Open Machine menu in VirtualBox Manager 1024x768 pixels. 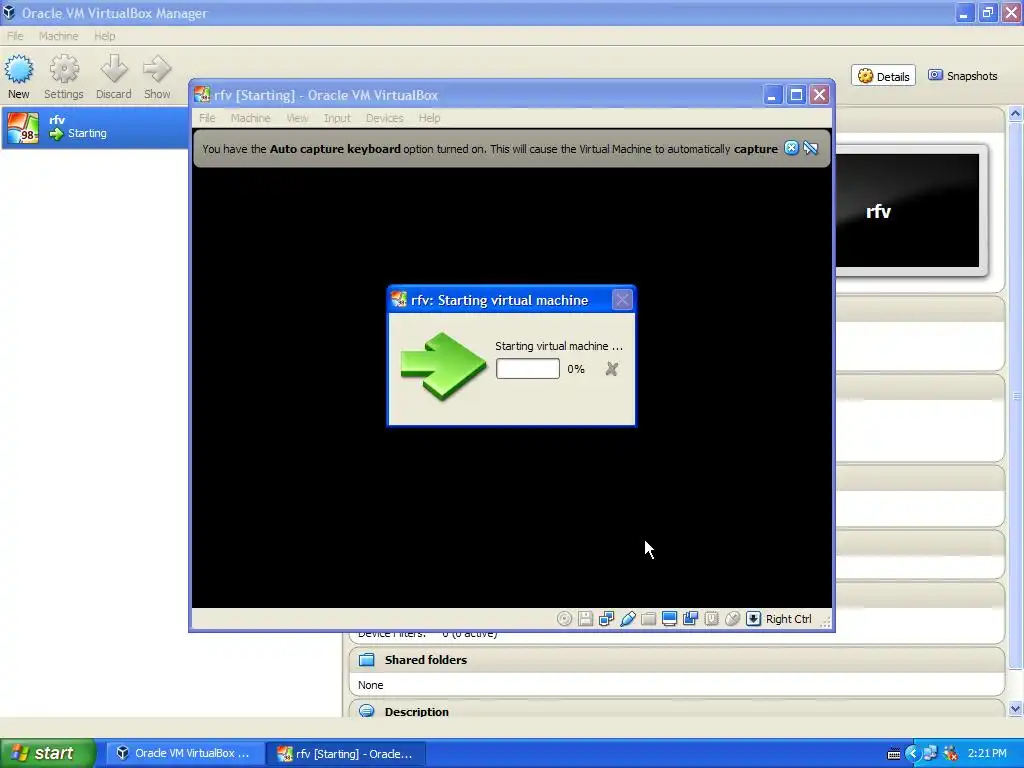[x=58, y=36]
